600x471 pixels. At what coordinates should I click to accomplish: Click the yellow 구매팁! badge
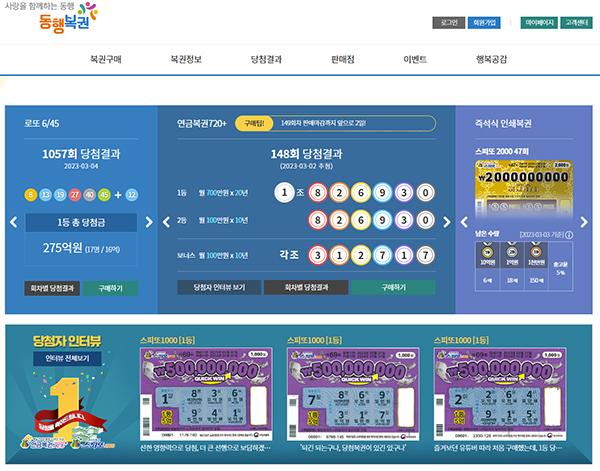(254, 123)
